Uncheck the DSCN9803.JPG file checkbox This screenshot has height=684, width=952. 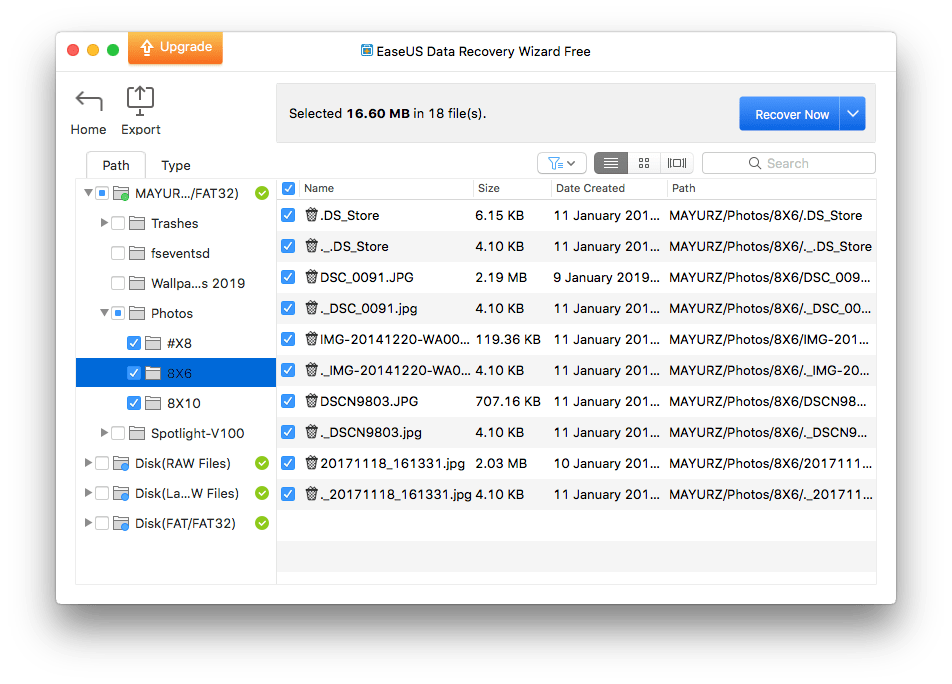click(x=288, y=401)
